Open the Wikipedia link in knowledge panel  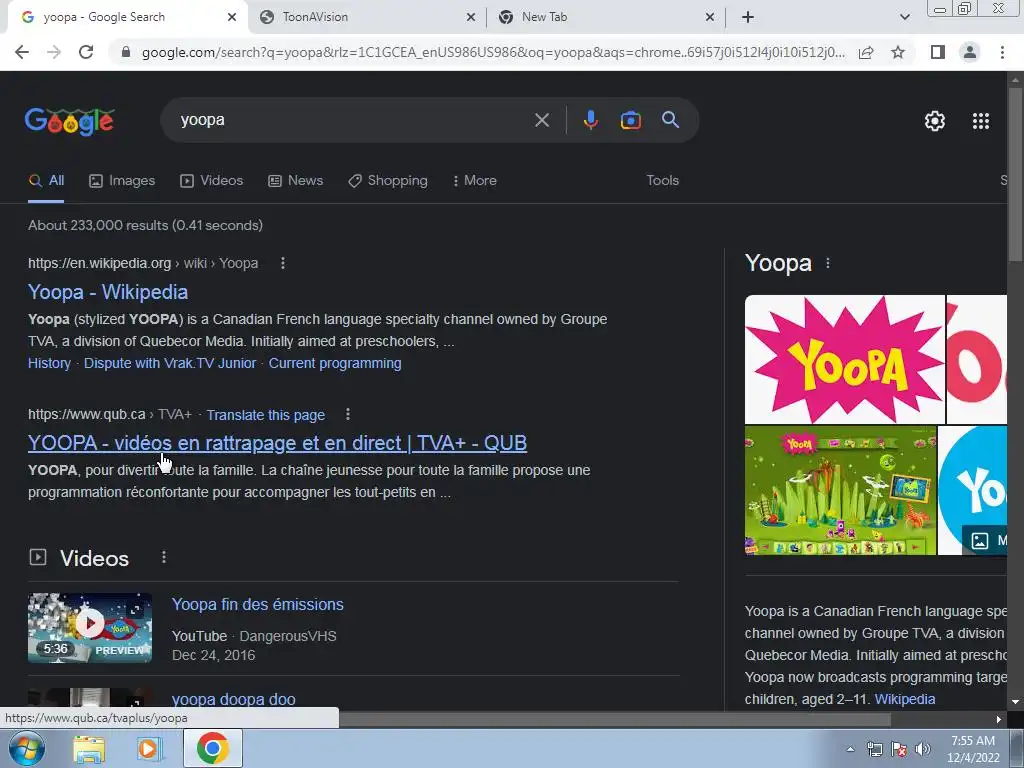(x=904, y=699)
